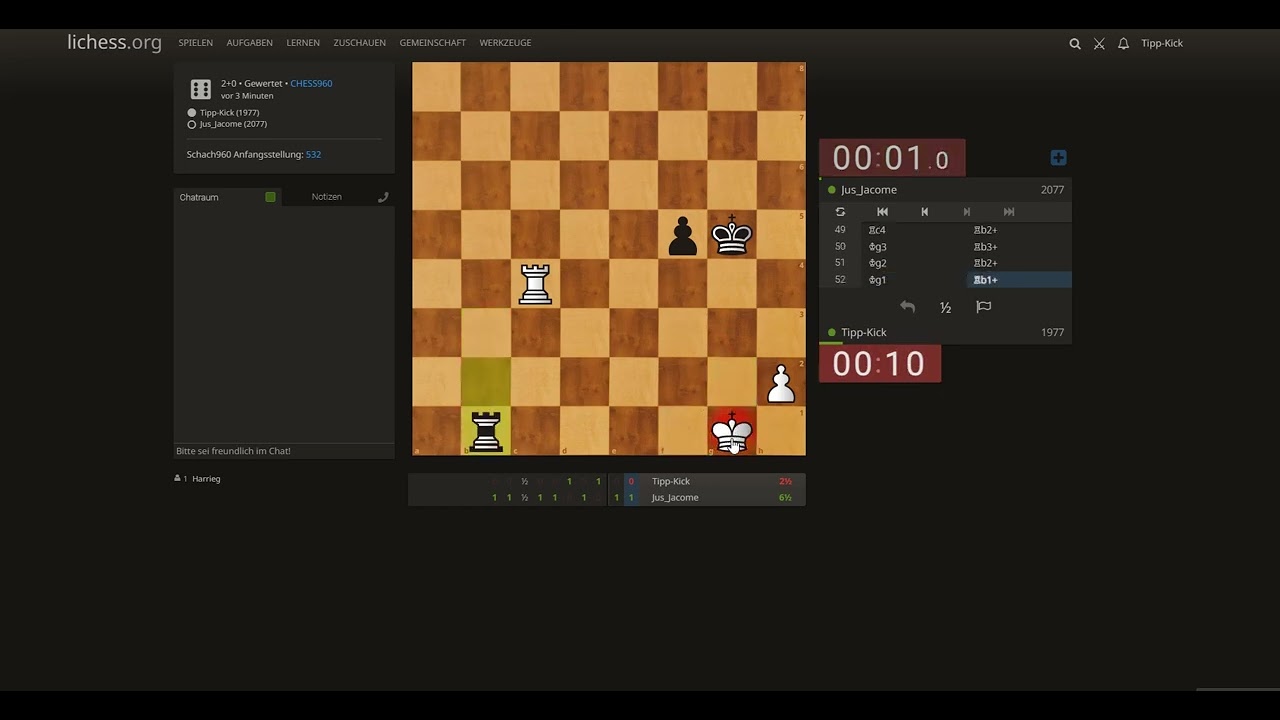Open the GEMEINSCHAFT menu
1280x720 pixels.
coord(432,43)
